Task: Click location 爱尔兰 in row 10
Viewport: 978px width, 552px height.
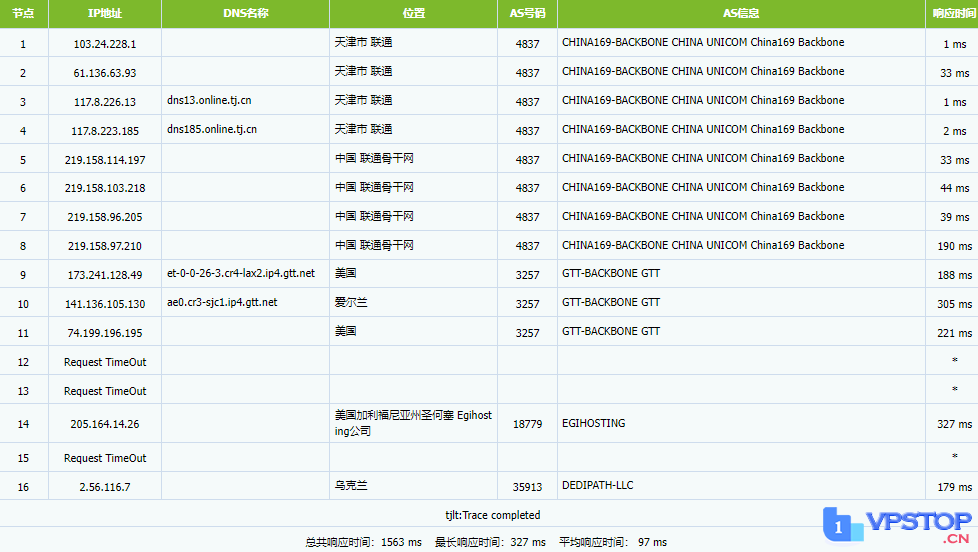Action: [351, 303]
